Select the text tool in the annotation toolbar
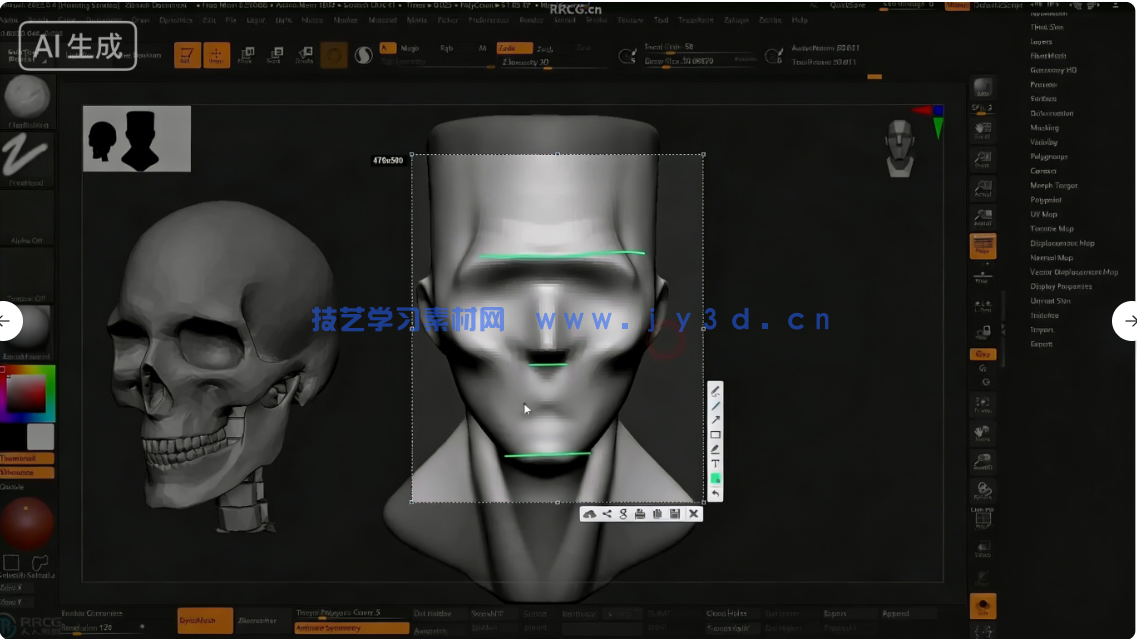Screen dimensions: 1137x639 716,464
